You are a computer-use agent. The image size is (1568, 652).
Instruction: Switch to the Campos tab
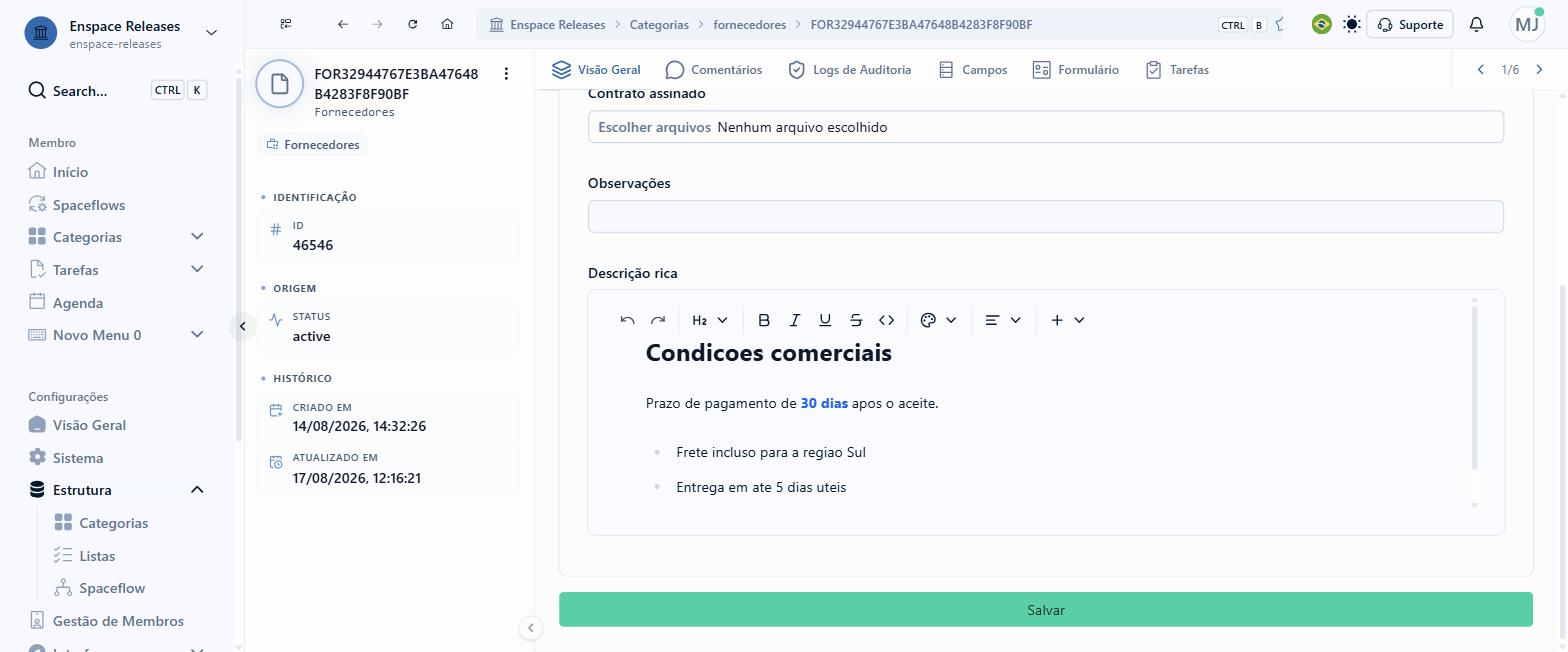tap(972, 70)
